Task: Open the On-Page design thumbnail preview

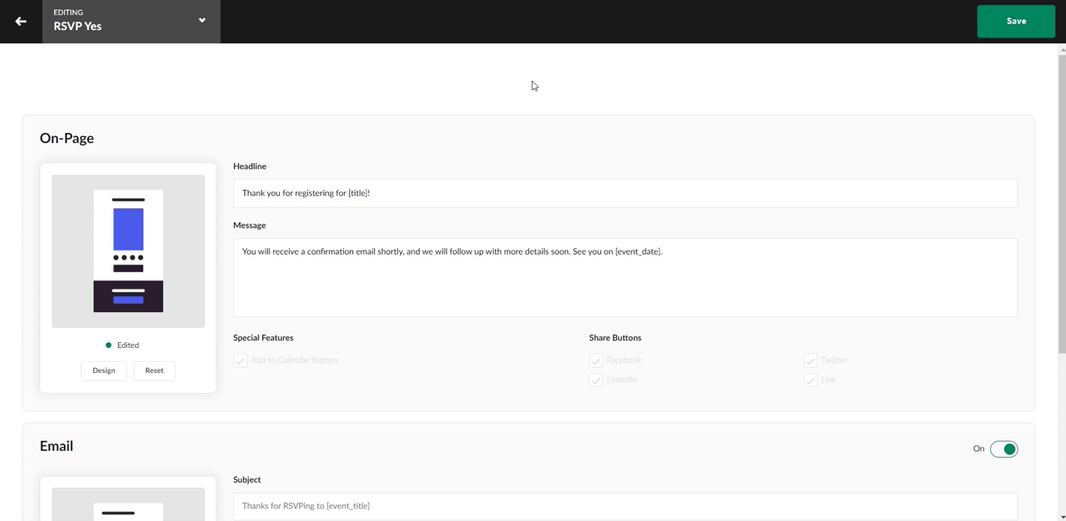Action: click(x=128, y=251)
